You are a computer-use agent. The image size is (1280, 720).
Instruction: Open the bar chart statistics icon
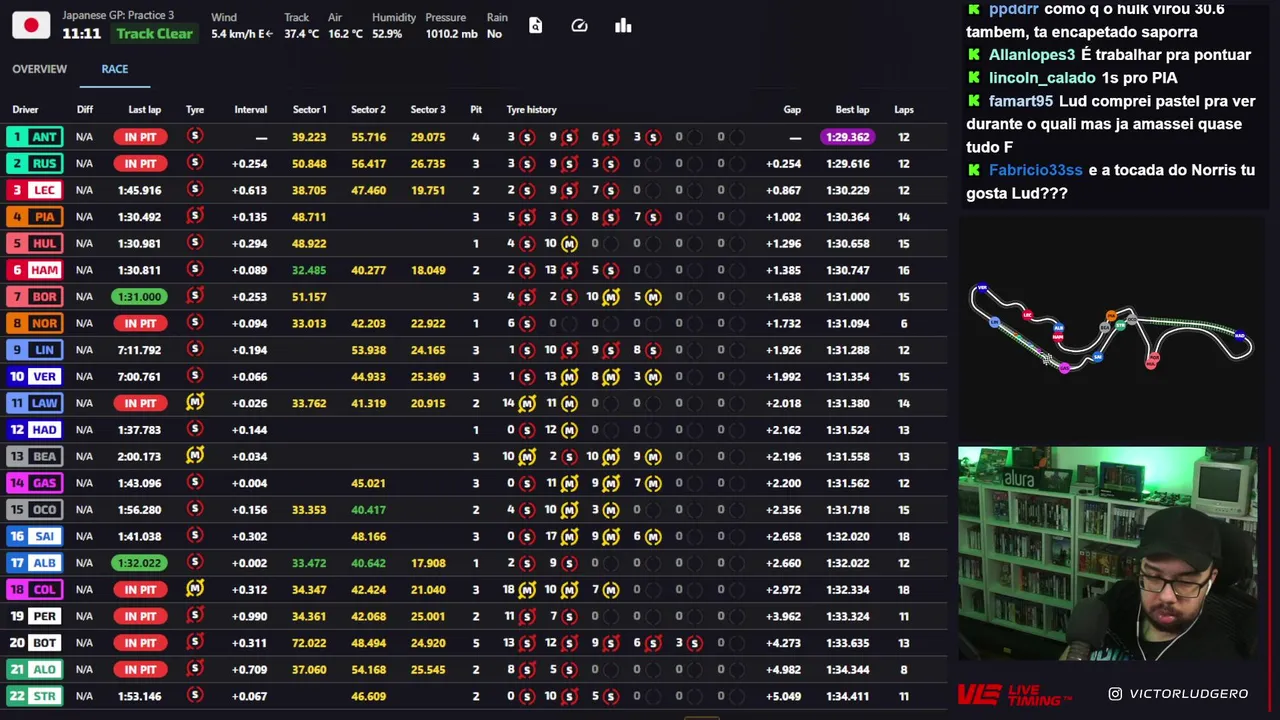click(623, 26)
